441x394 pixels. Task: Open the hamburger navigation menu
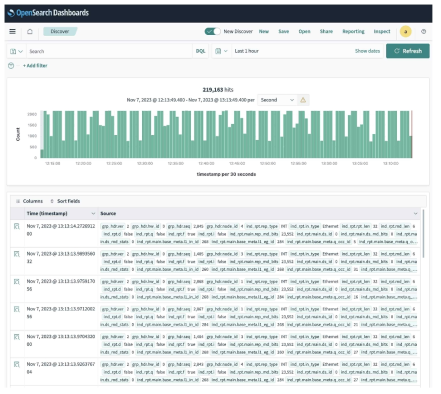click(x=12, y=31)
